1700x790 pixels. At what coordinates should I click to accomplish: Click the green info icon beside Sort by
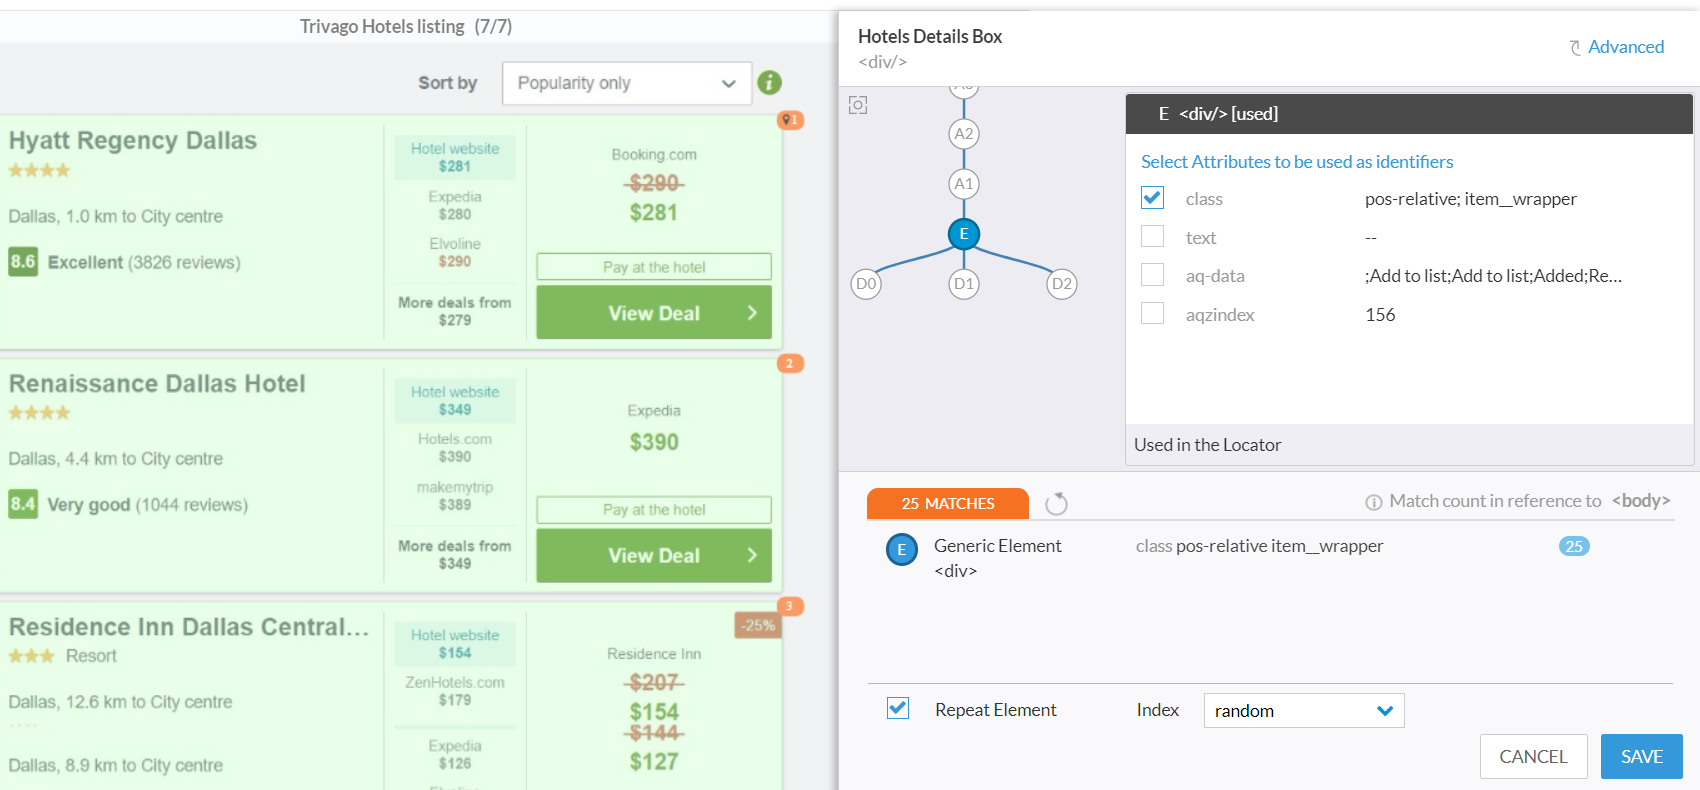769,83
